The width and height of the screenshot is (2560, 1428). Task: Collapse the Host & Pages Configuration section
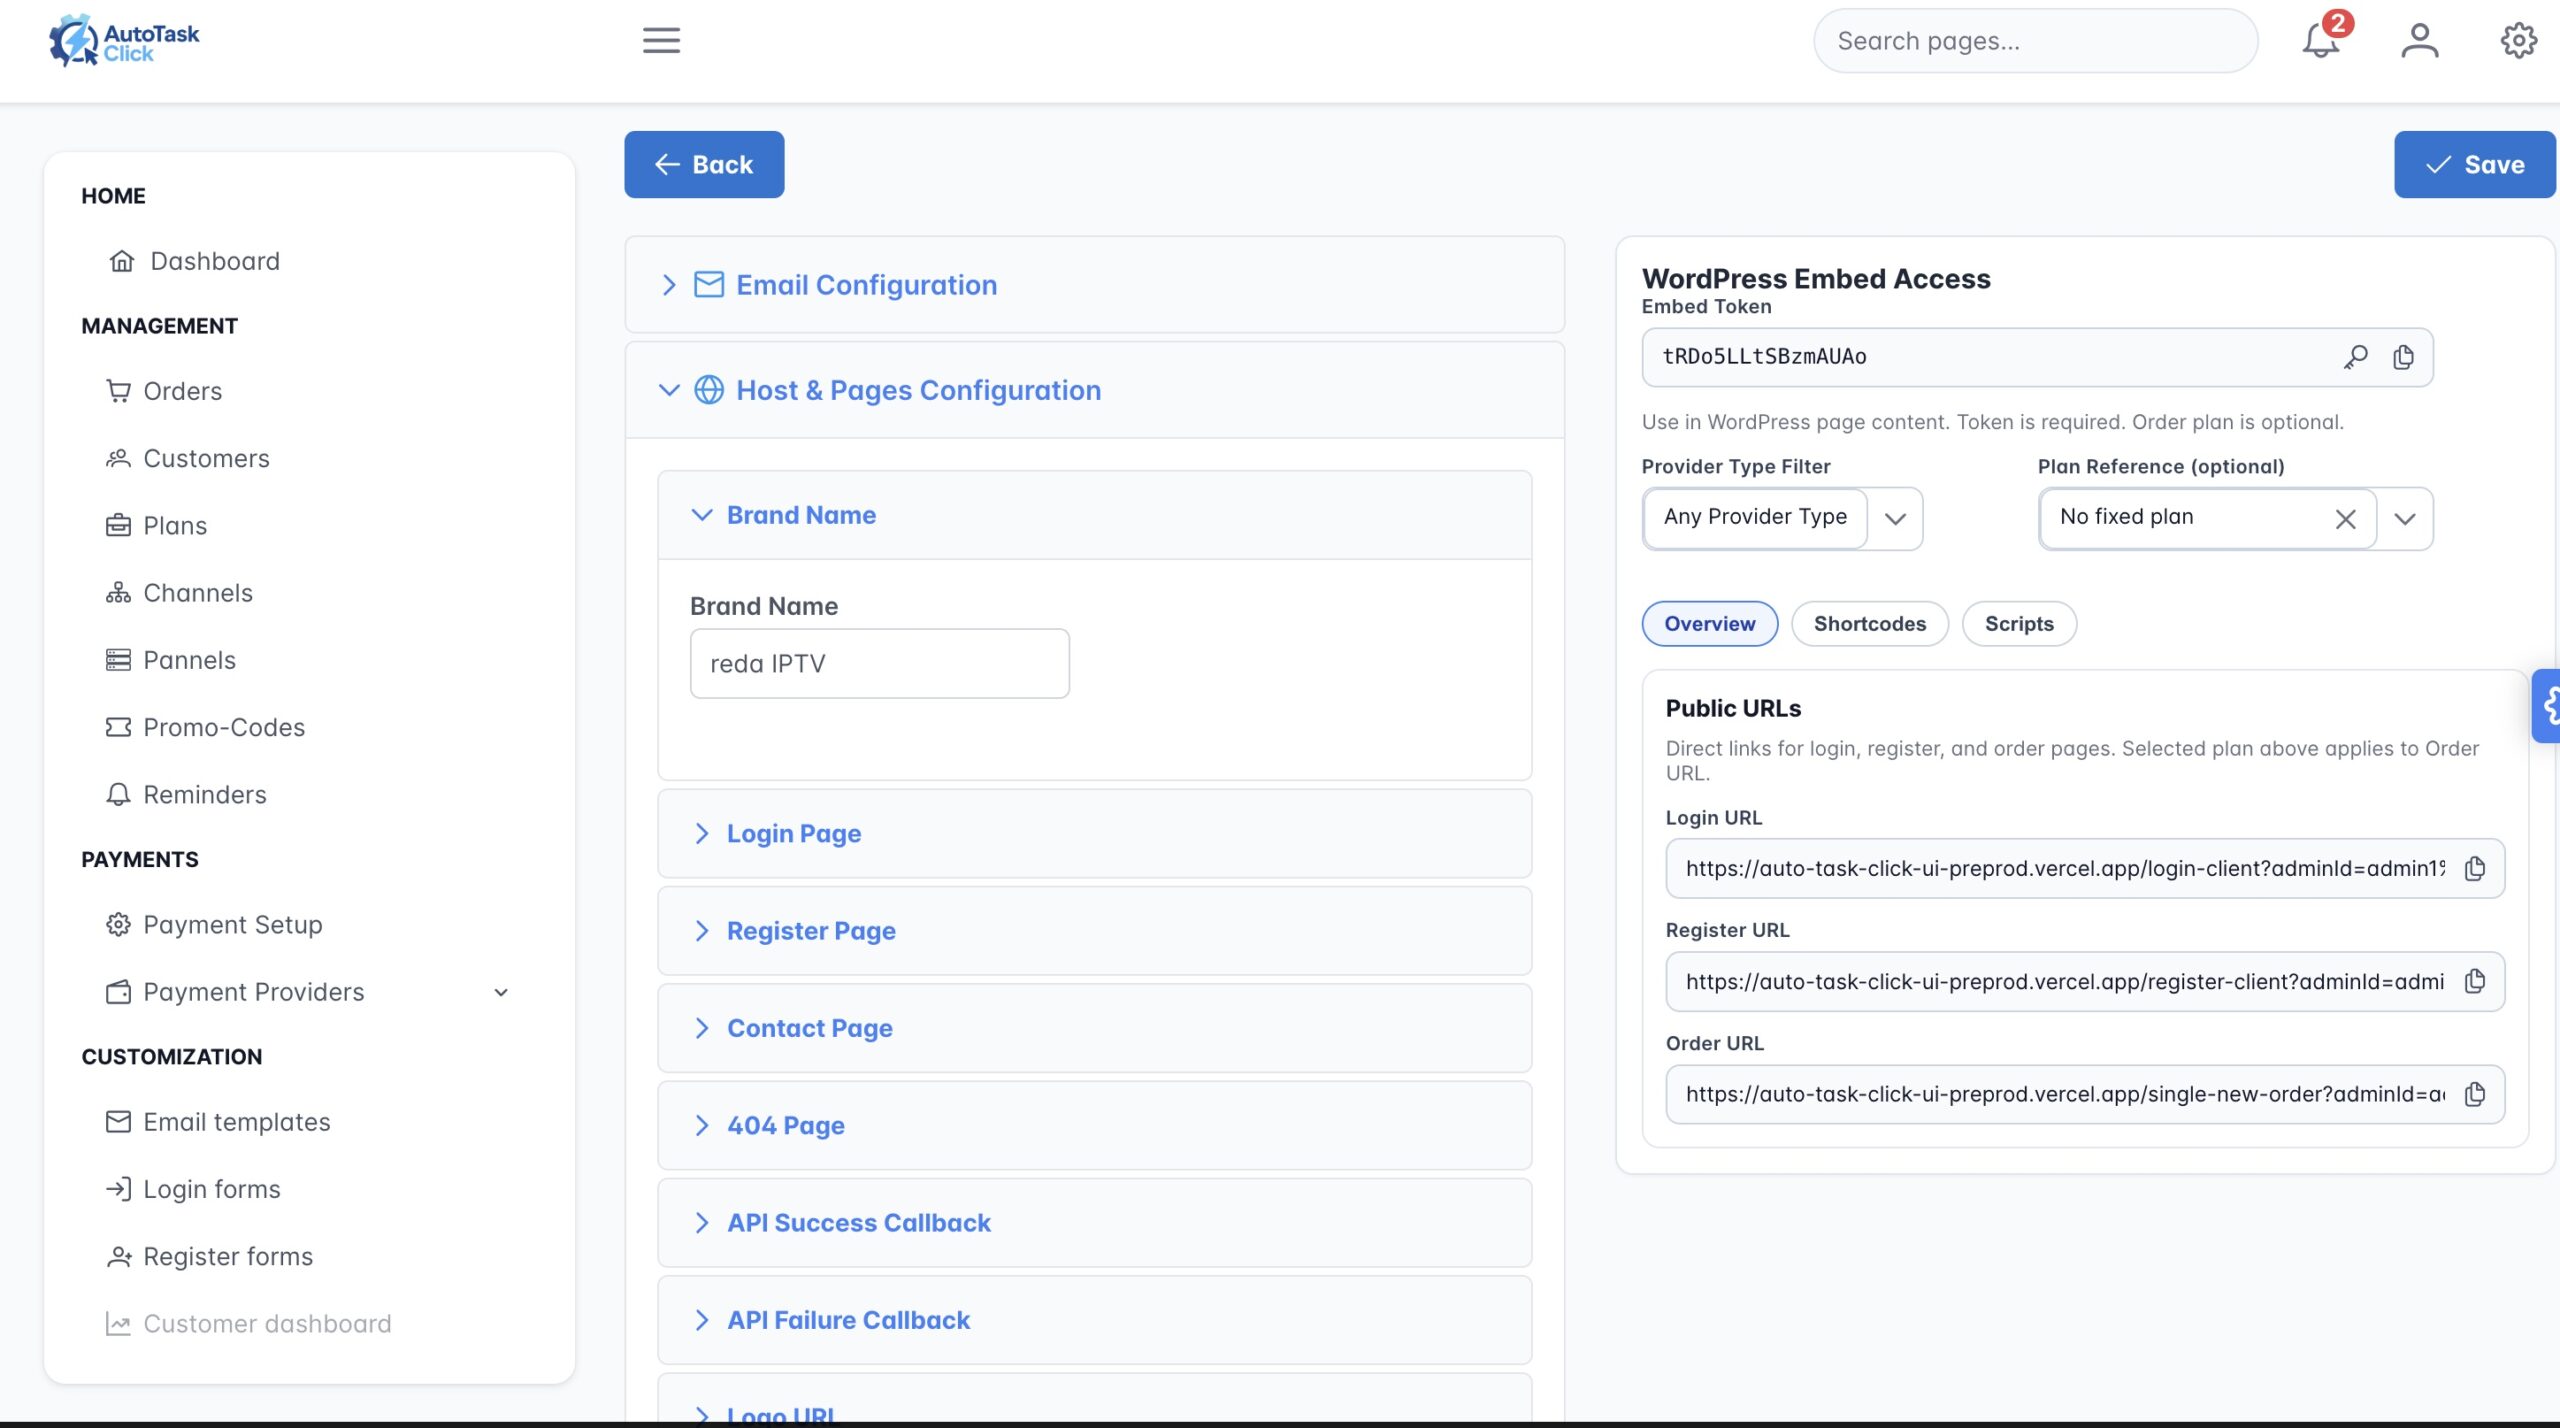pyautogui.click(x=1094, y=390)
